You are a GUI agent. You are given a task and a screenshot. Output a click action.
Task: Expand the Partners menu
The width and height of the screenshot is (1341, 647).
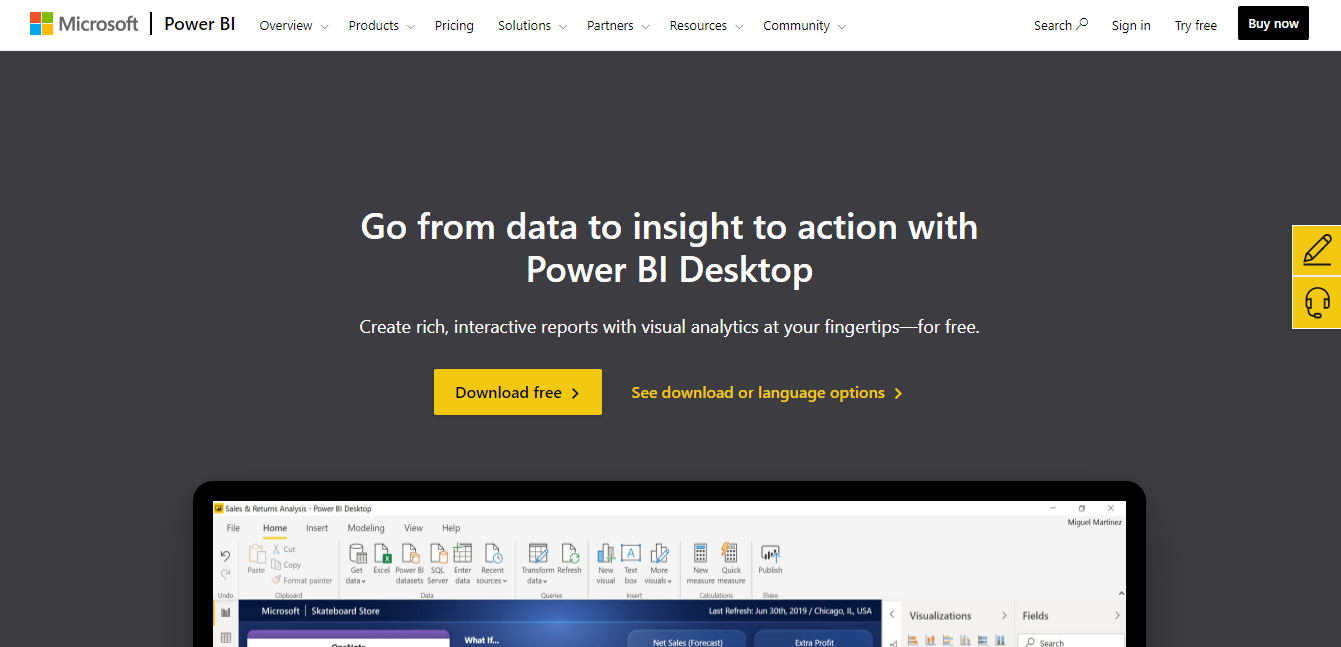(x=618, y=26)
